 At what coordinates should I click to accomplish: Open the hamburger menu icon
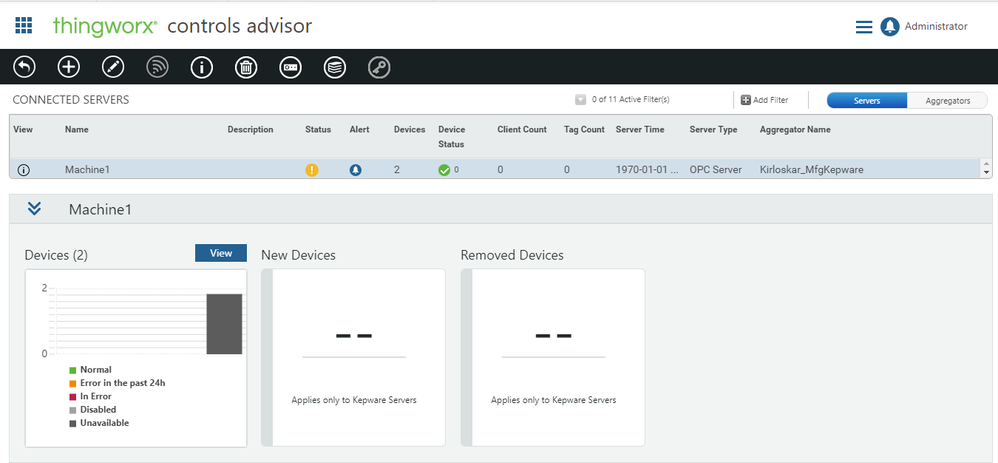point(864,27)
